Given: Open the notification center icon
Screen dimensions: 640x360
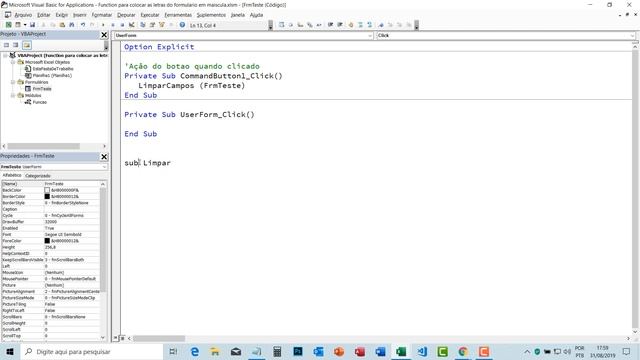Looking at the screenshot, I should point(627,351).
